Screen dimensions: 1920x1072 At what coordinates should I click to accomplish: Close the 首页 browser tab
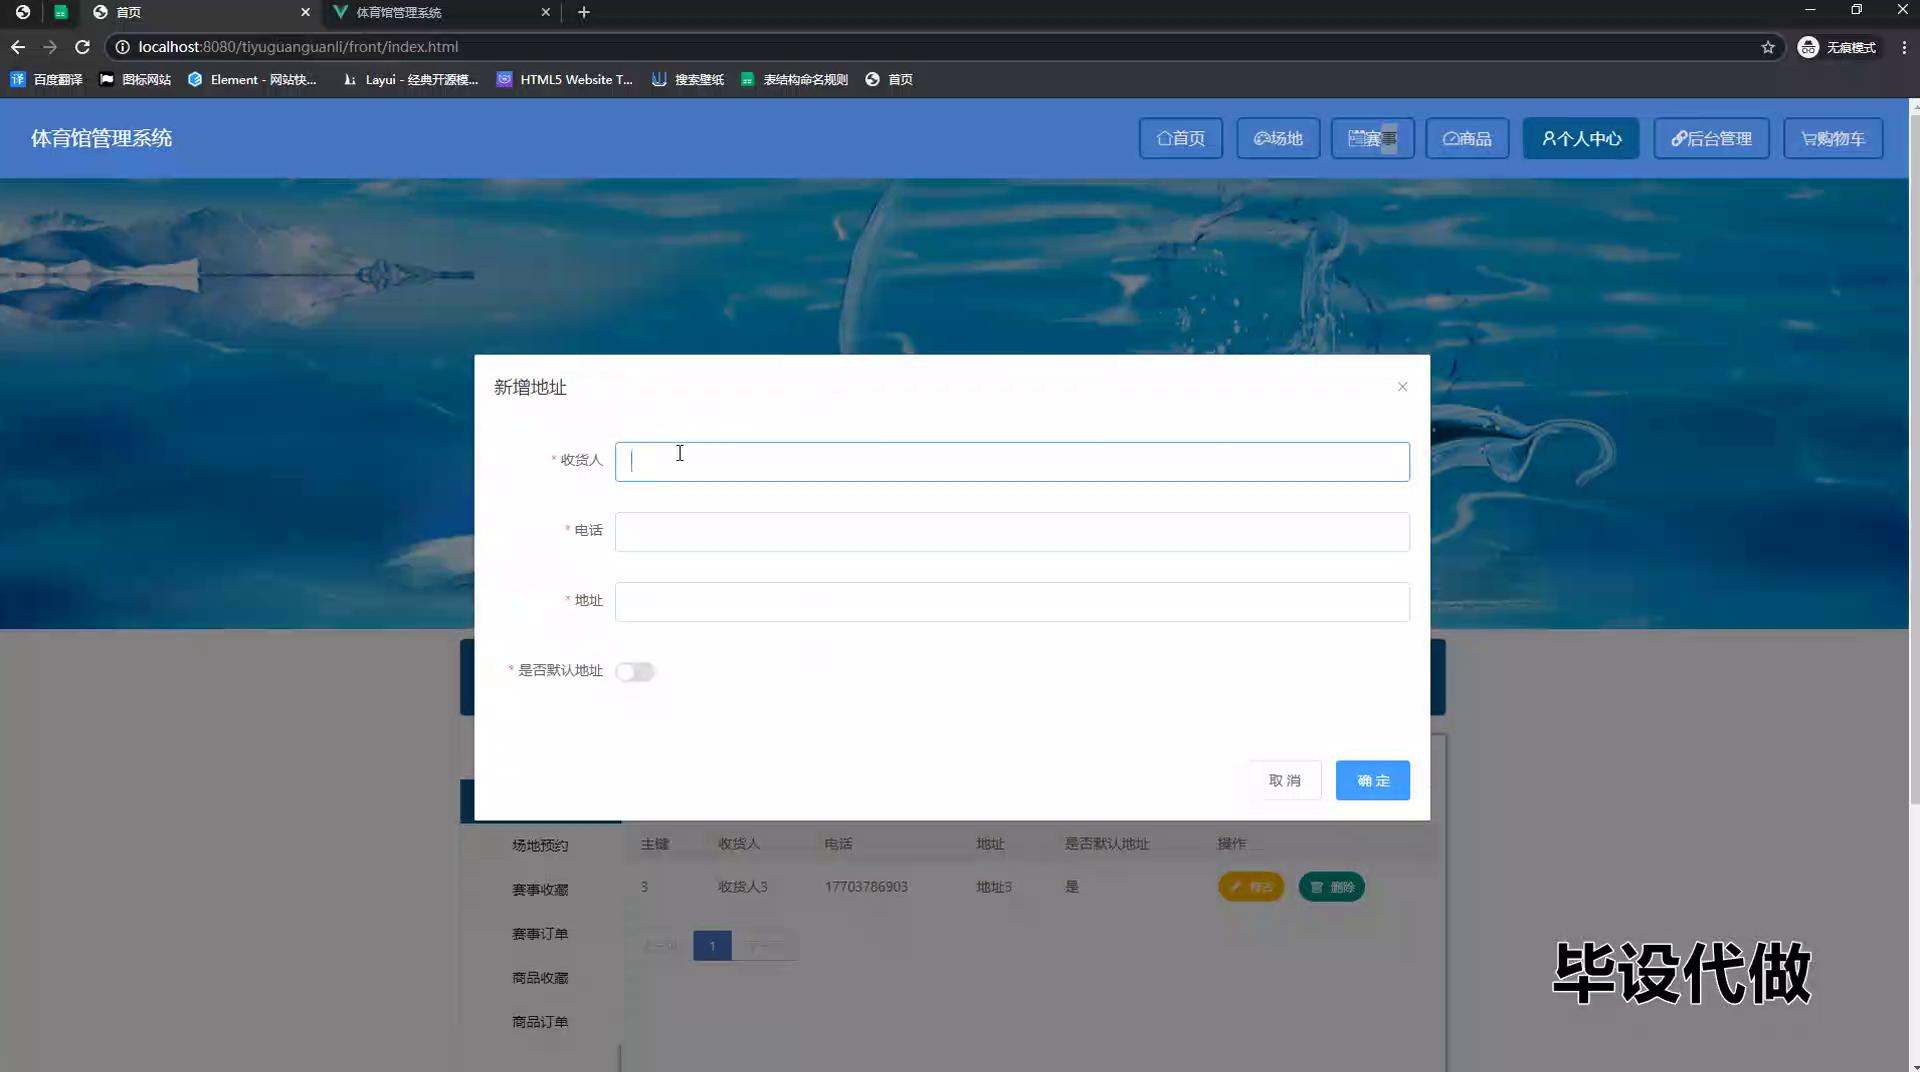tap(305, 12)
